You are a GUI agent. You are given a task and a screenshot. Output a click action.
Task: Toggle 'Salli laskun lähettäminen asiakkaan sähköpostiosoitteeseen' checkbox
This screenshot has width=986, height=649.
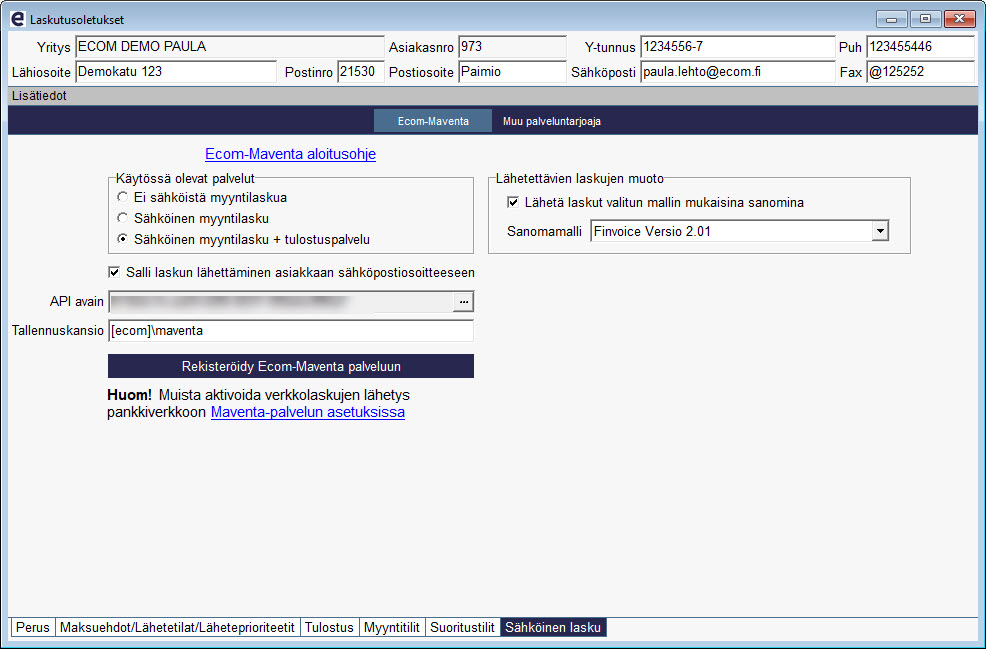click(114, 272)
